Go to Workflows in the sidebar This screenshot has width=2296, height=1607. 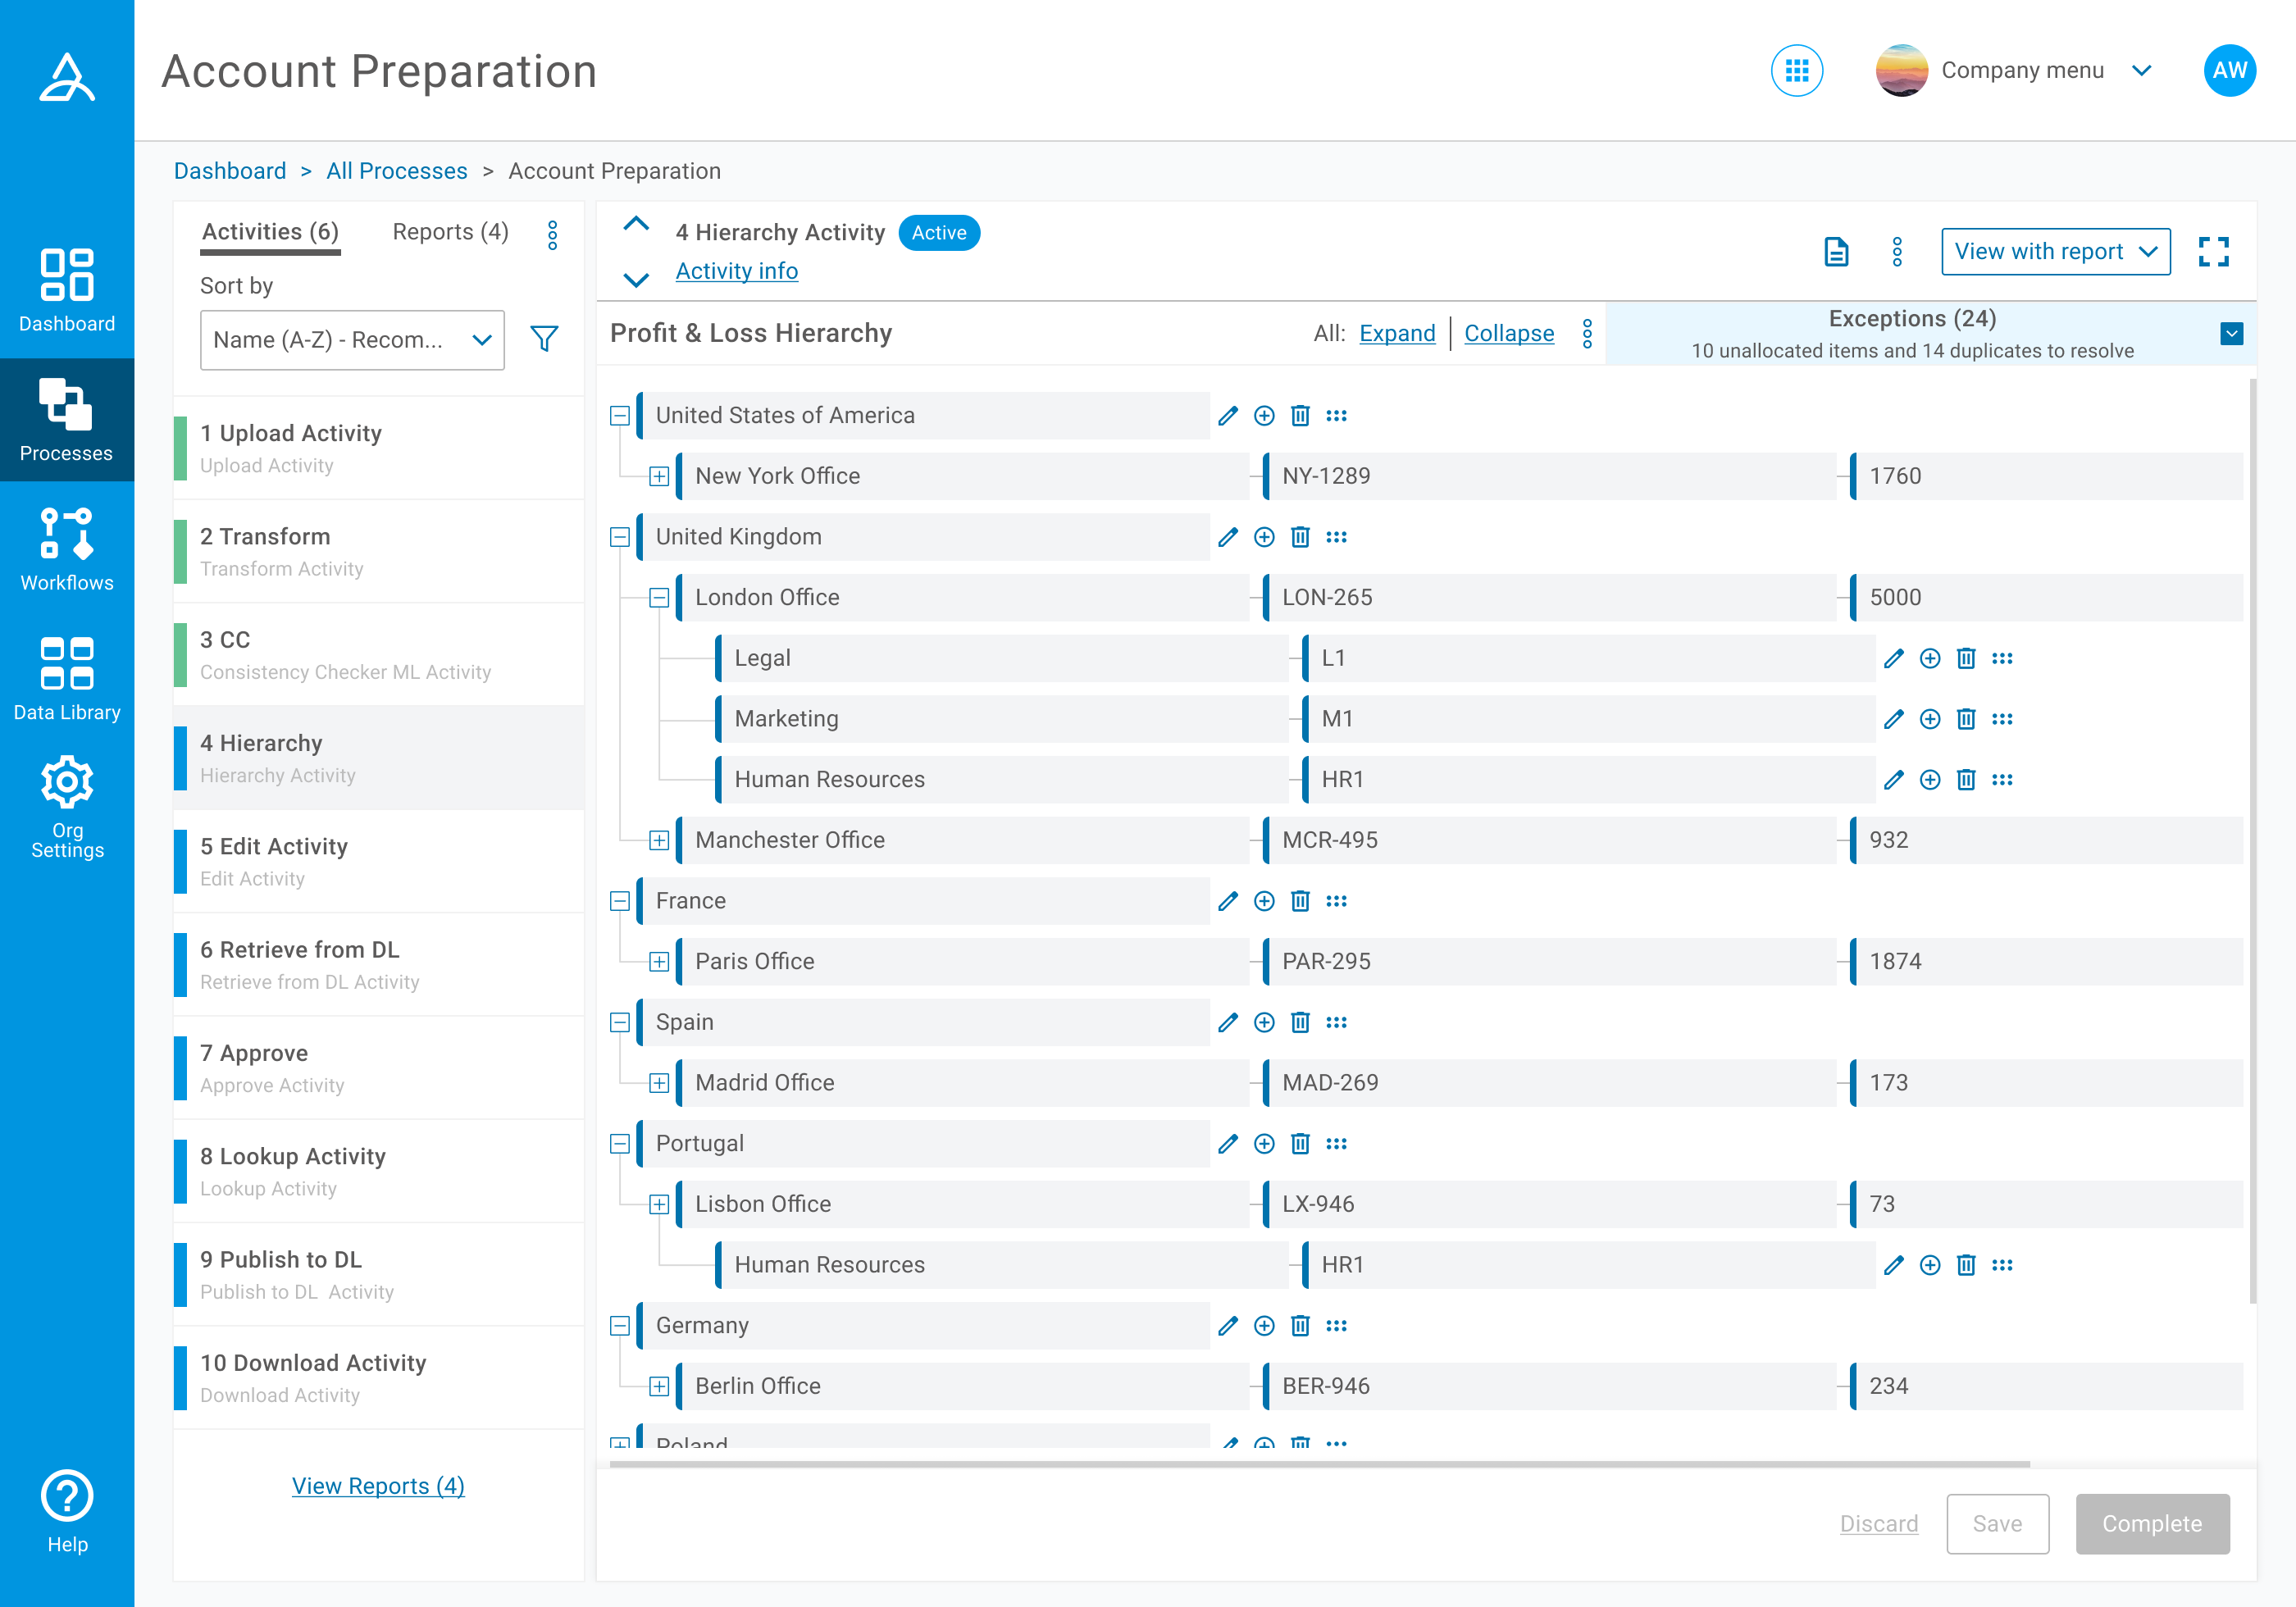coord(67,549)
